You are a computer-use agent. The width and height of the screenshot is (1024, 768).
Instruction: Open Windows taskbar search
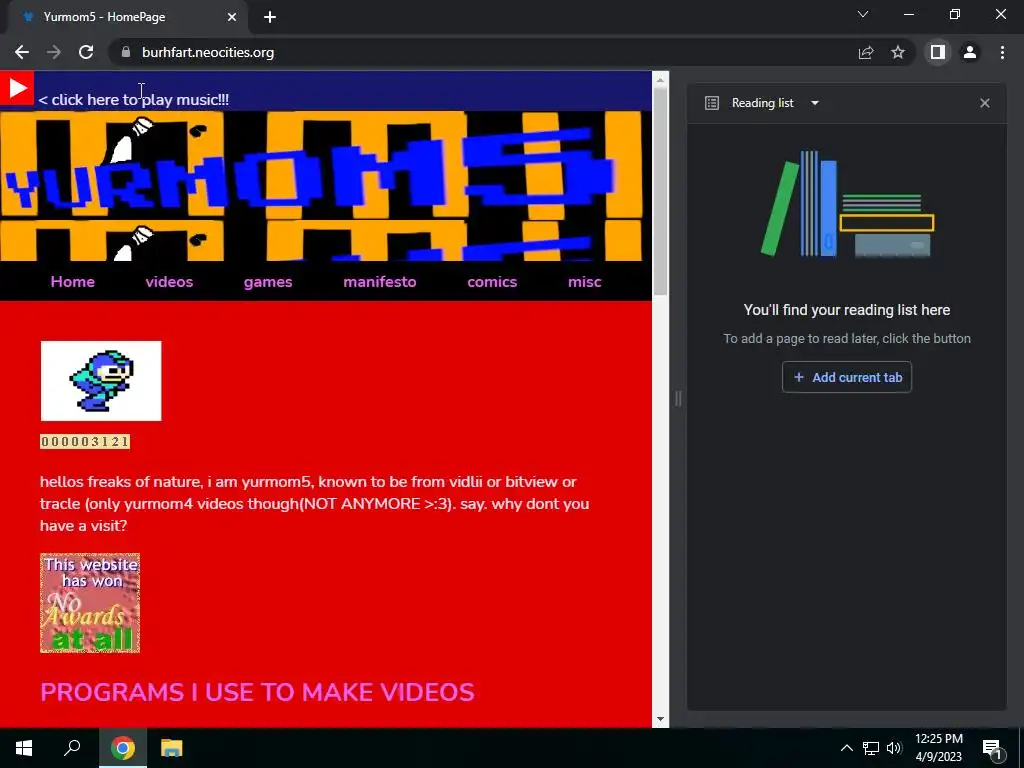tap(72, 748)
